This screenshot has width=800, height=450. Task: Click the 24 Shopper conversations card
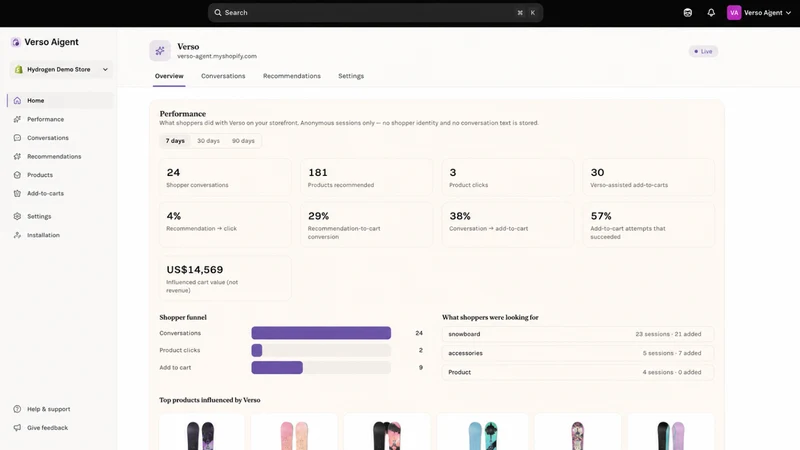(x=226, y=178)
